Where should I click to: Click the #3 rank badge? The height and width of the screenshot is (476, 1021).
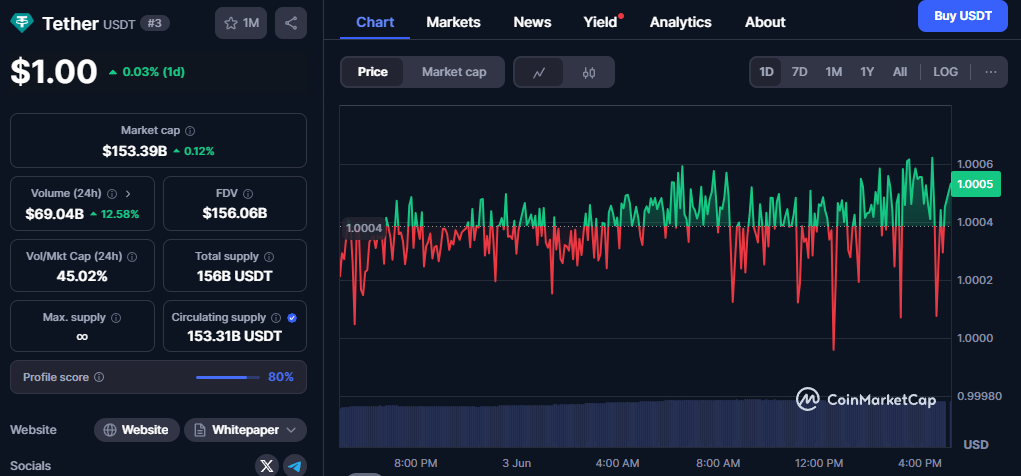click(x=155, y=23)
